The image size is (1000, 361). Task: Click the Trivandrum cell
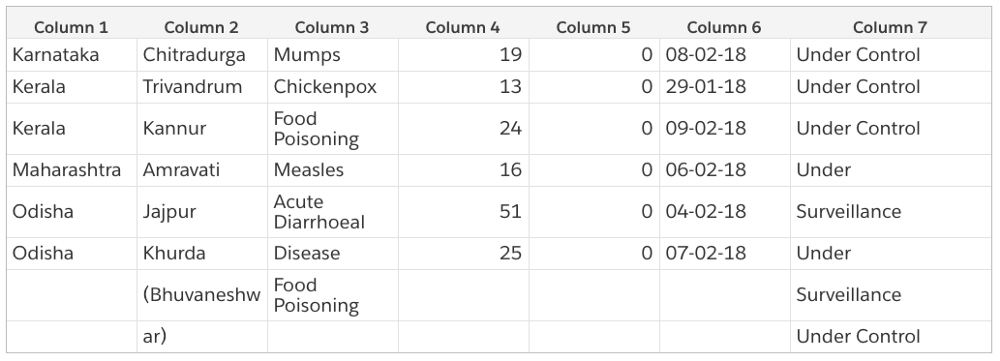click(202, 87)
